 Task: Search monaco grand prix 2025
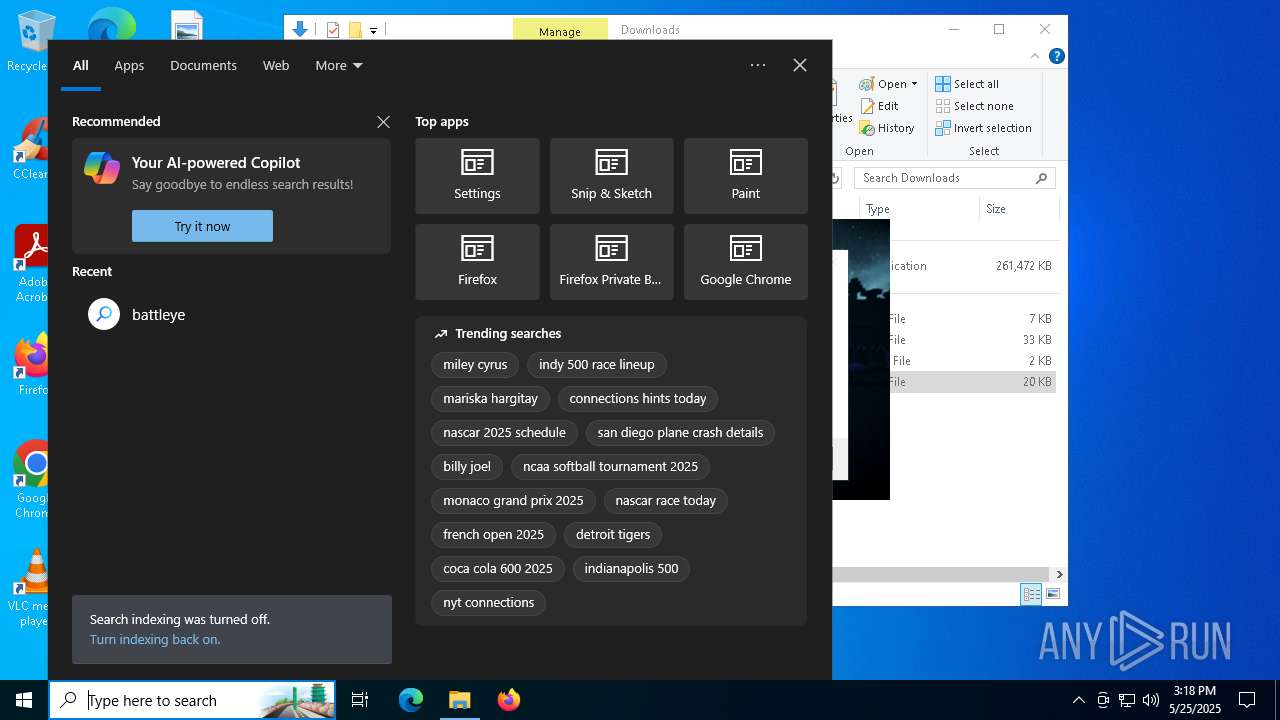(513, 501)
